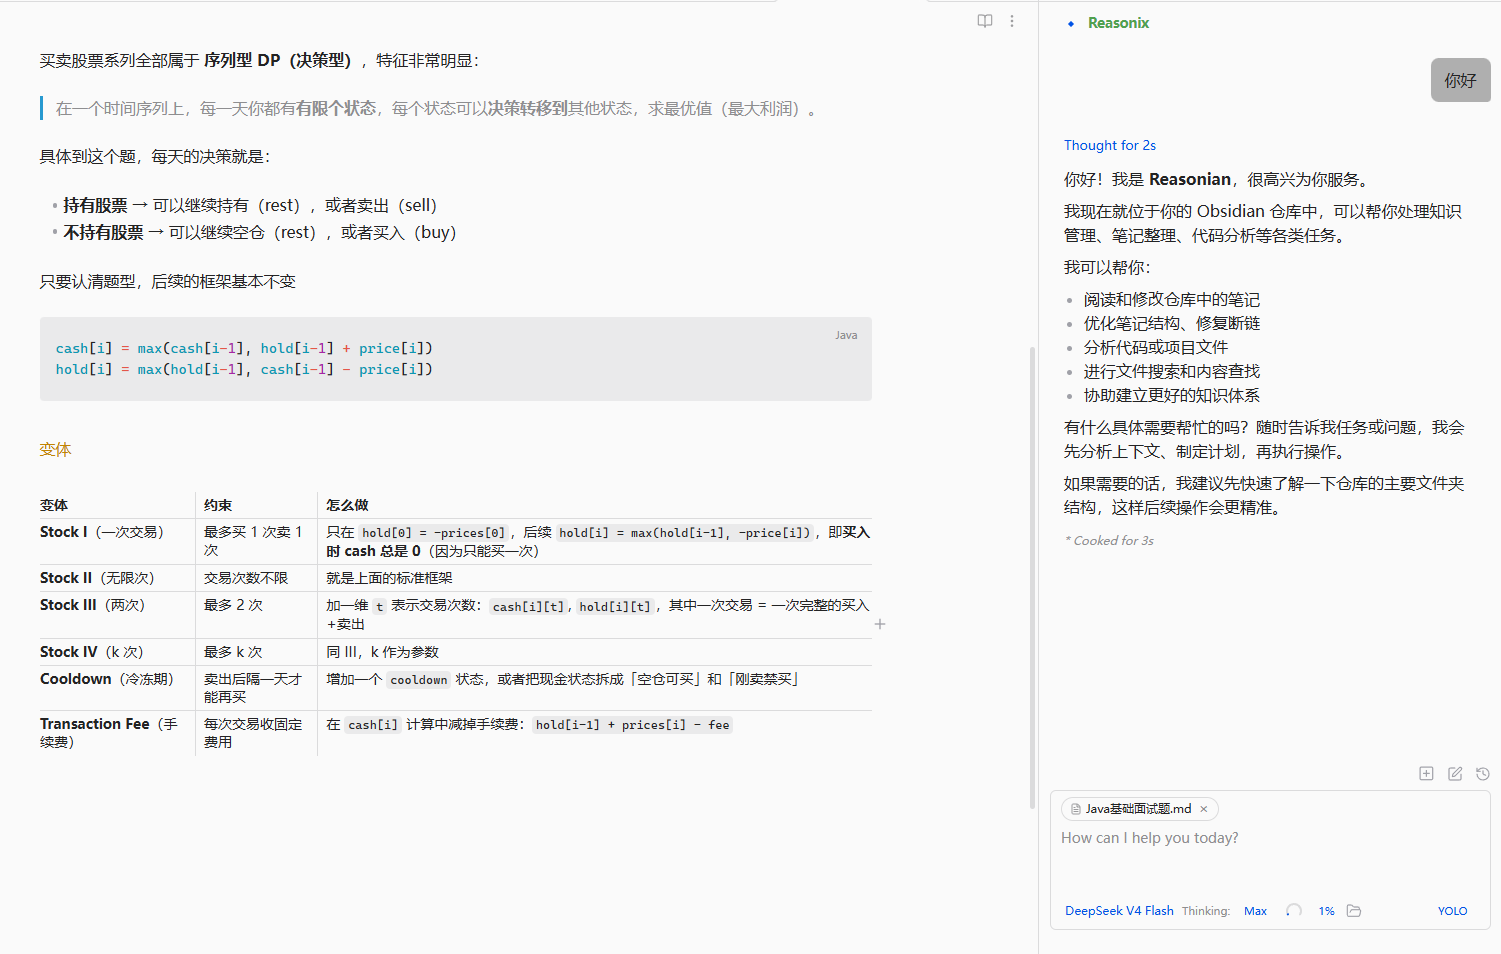Click the file icon in Java基础面试题.md chip

coord(1076,809)
